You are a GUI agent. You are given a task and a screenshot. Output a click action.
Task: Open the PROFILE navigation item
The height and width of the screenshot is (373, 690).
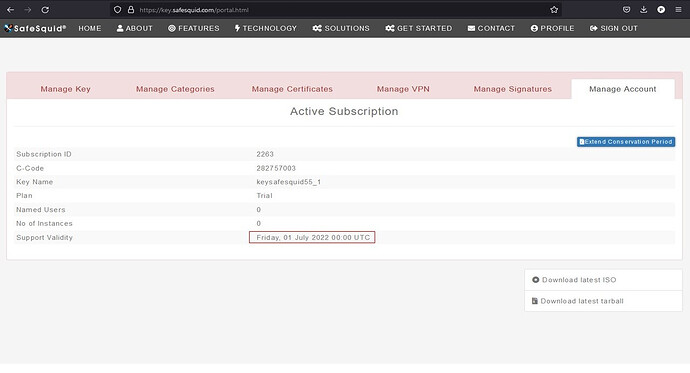click(x=552, y=28)
